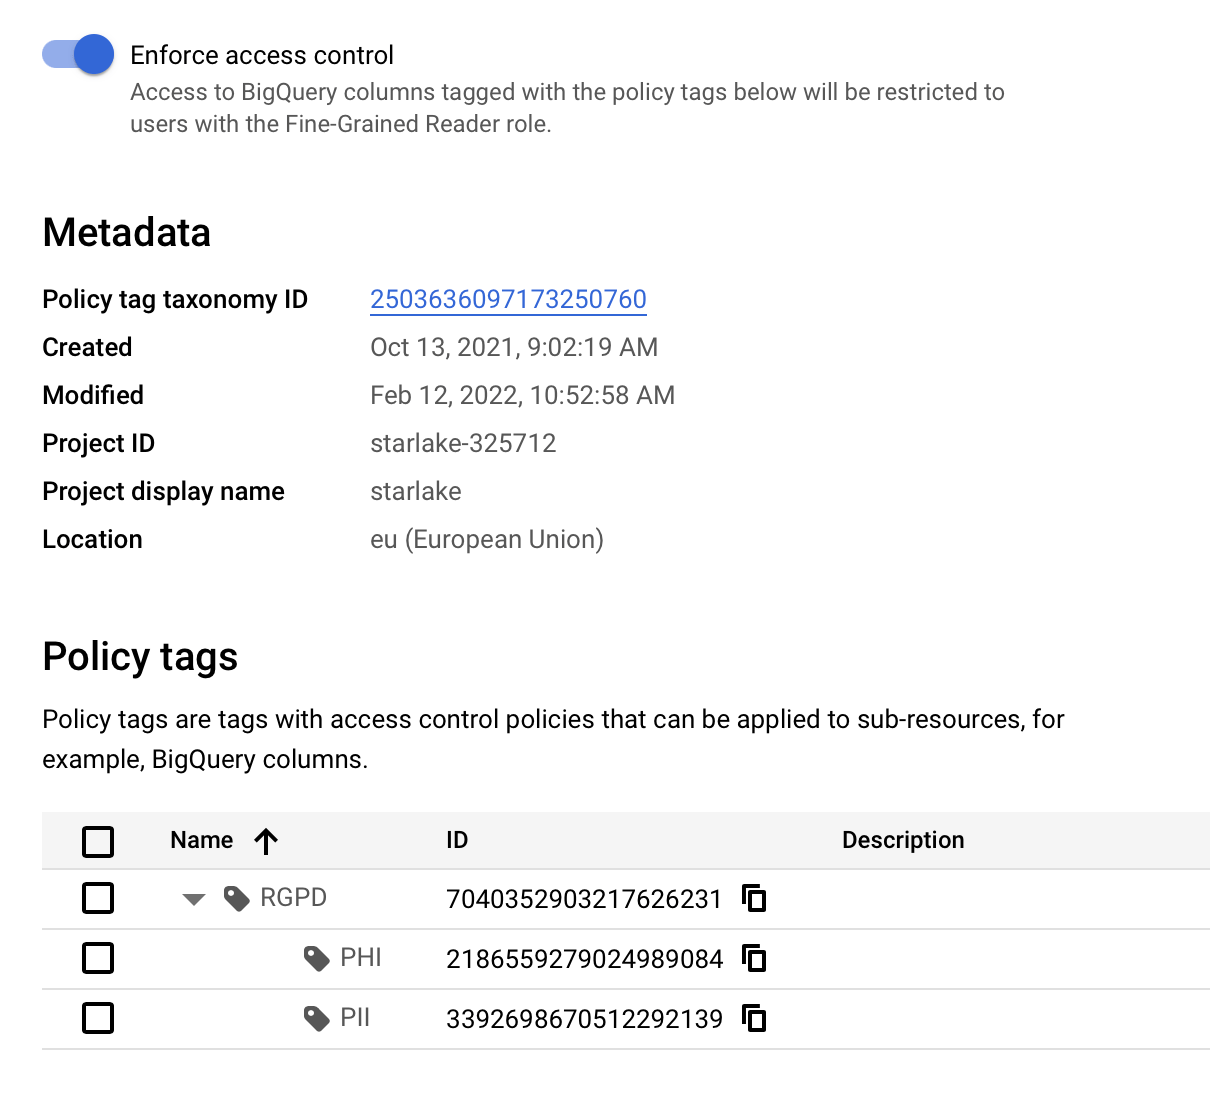Copy the PII policy tag ID
Screen dimensions: 1210x1104
tap(754, 1018)
